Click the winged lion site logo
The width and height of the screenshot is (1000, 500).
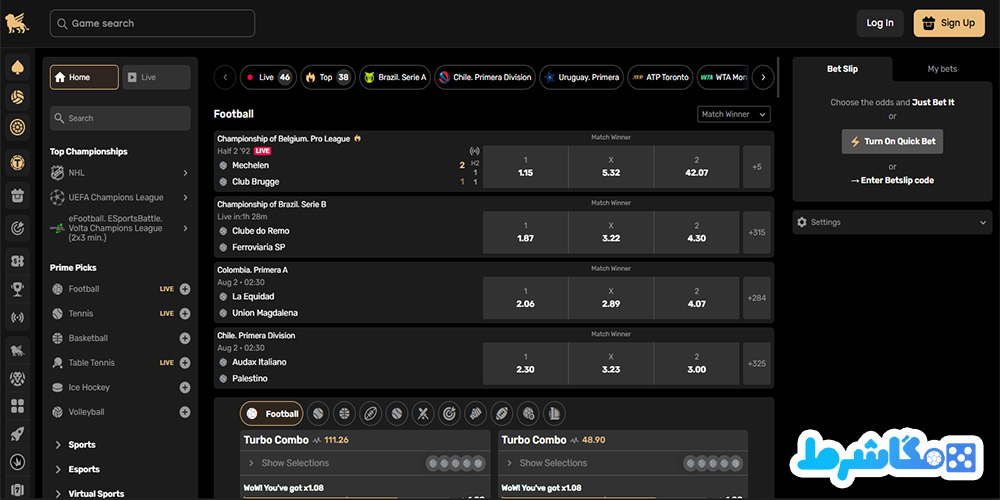17,24
